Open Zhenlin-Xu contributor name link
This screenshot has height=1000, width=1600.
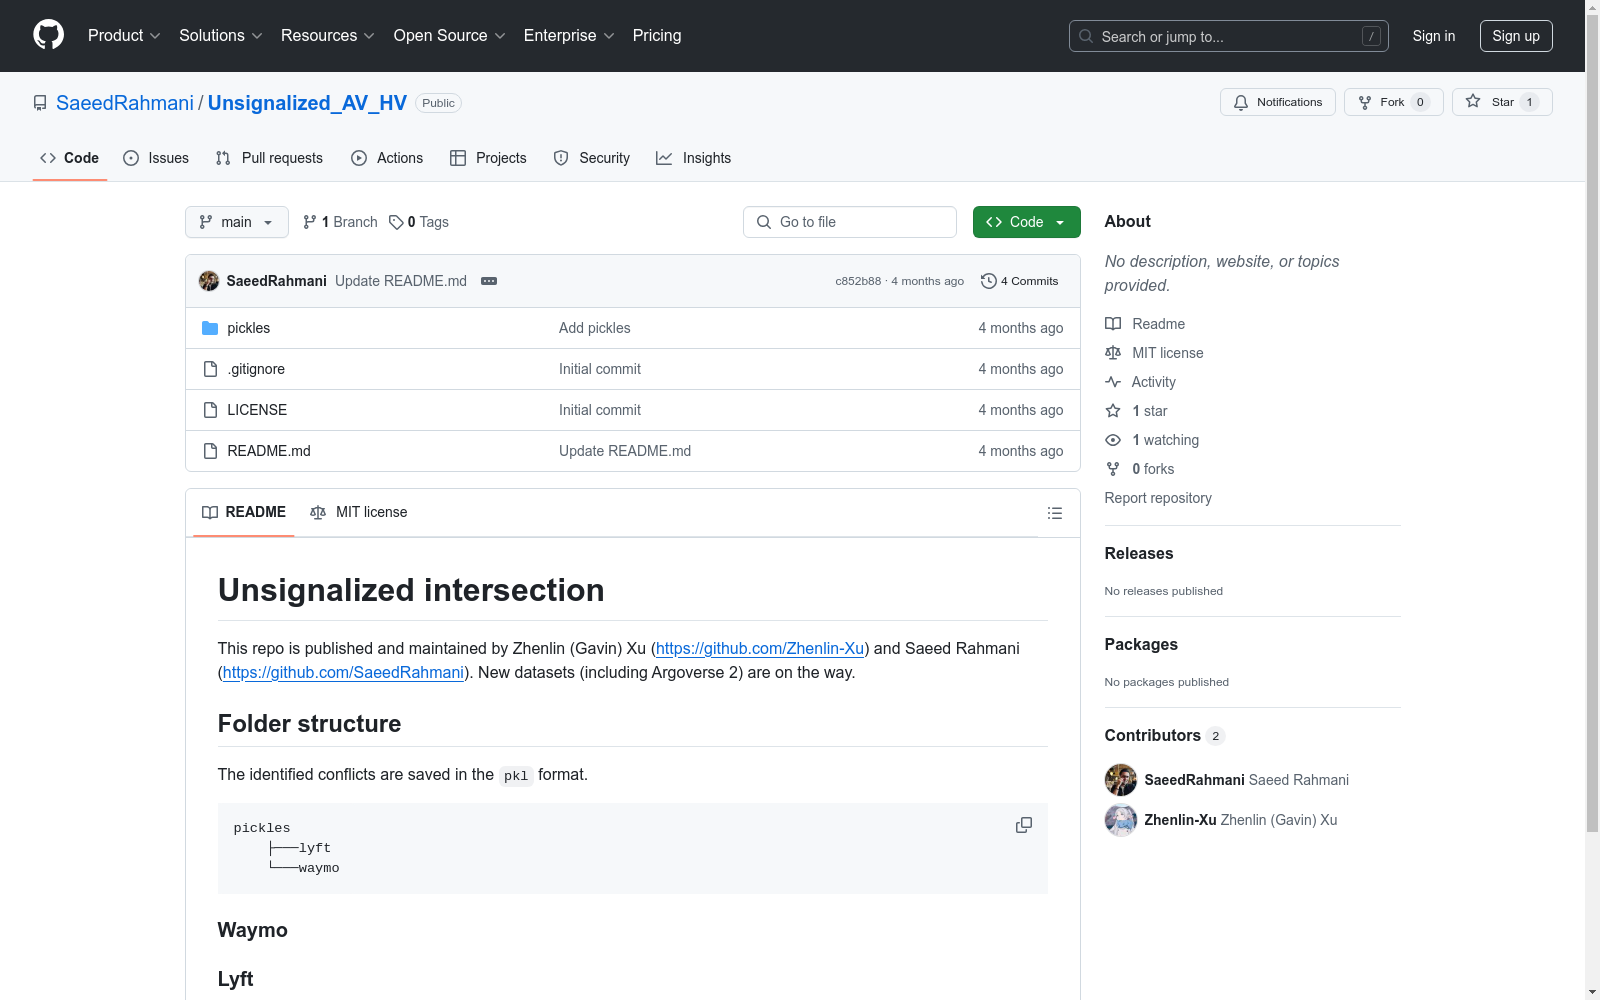[x=1180, y=820]
